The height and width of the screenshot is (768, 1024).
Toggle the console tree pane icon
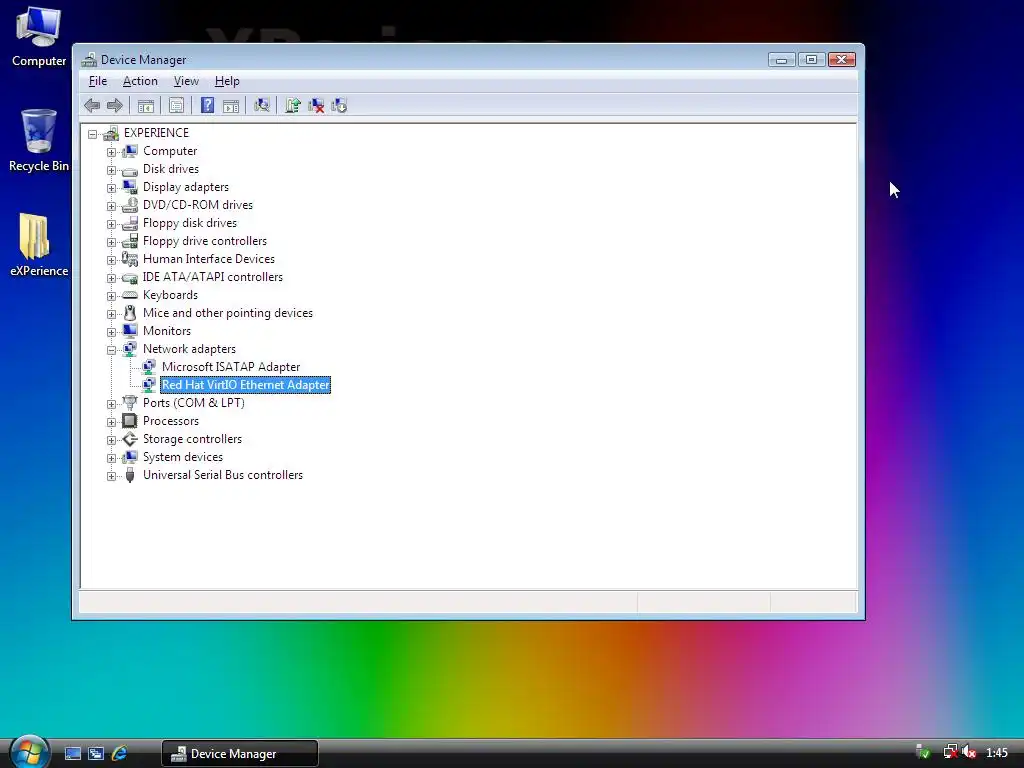(146, 105)
